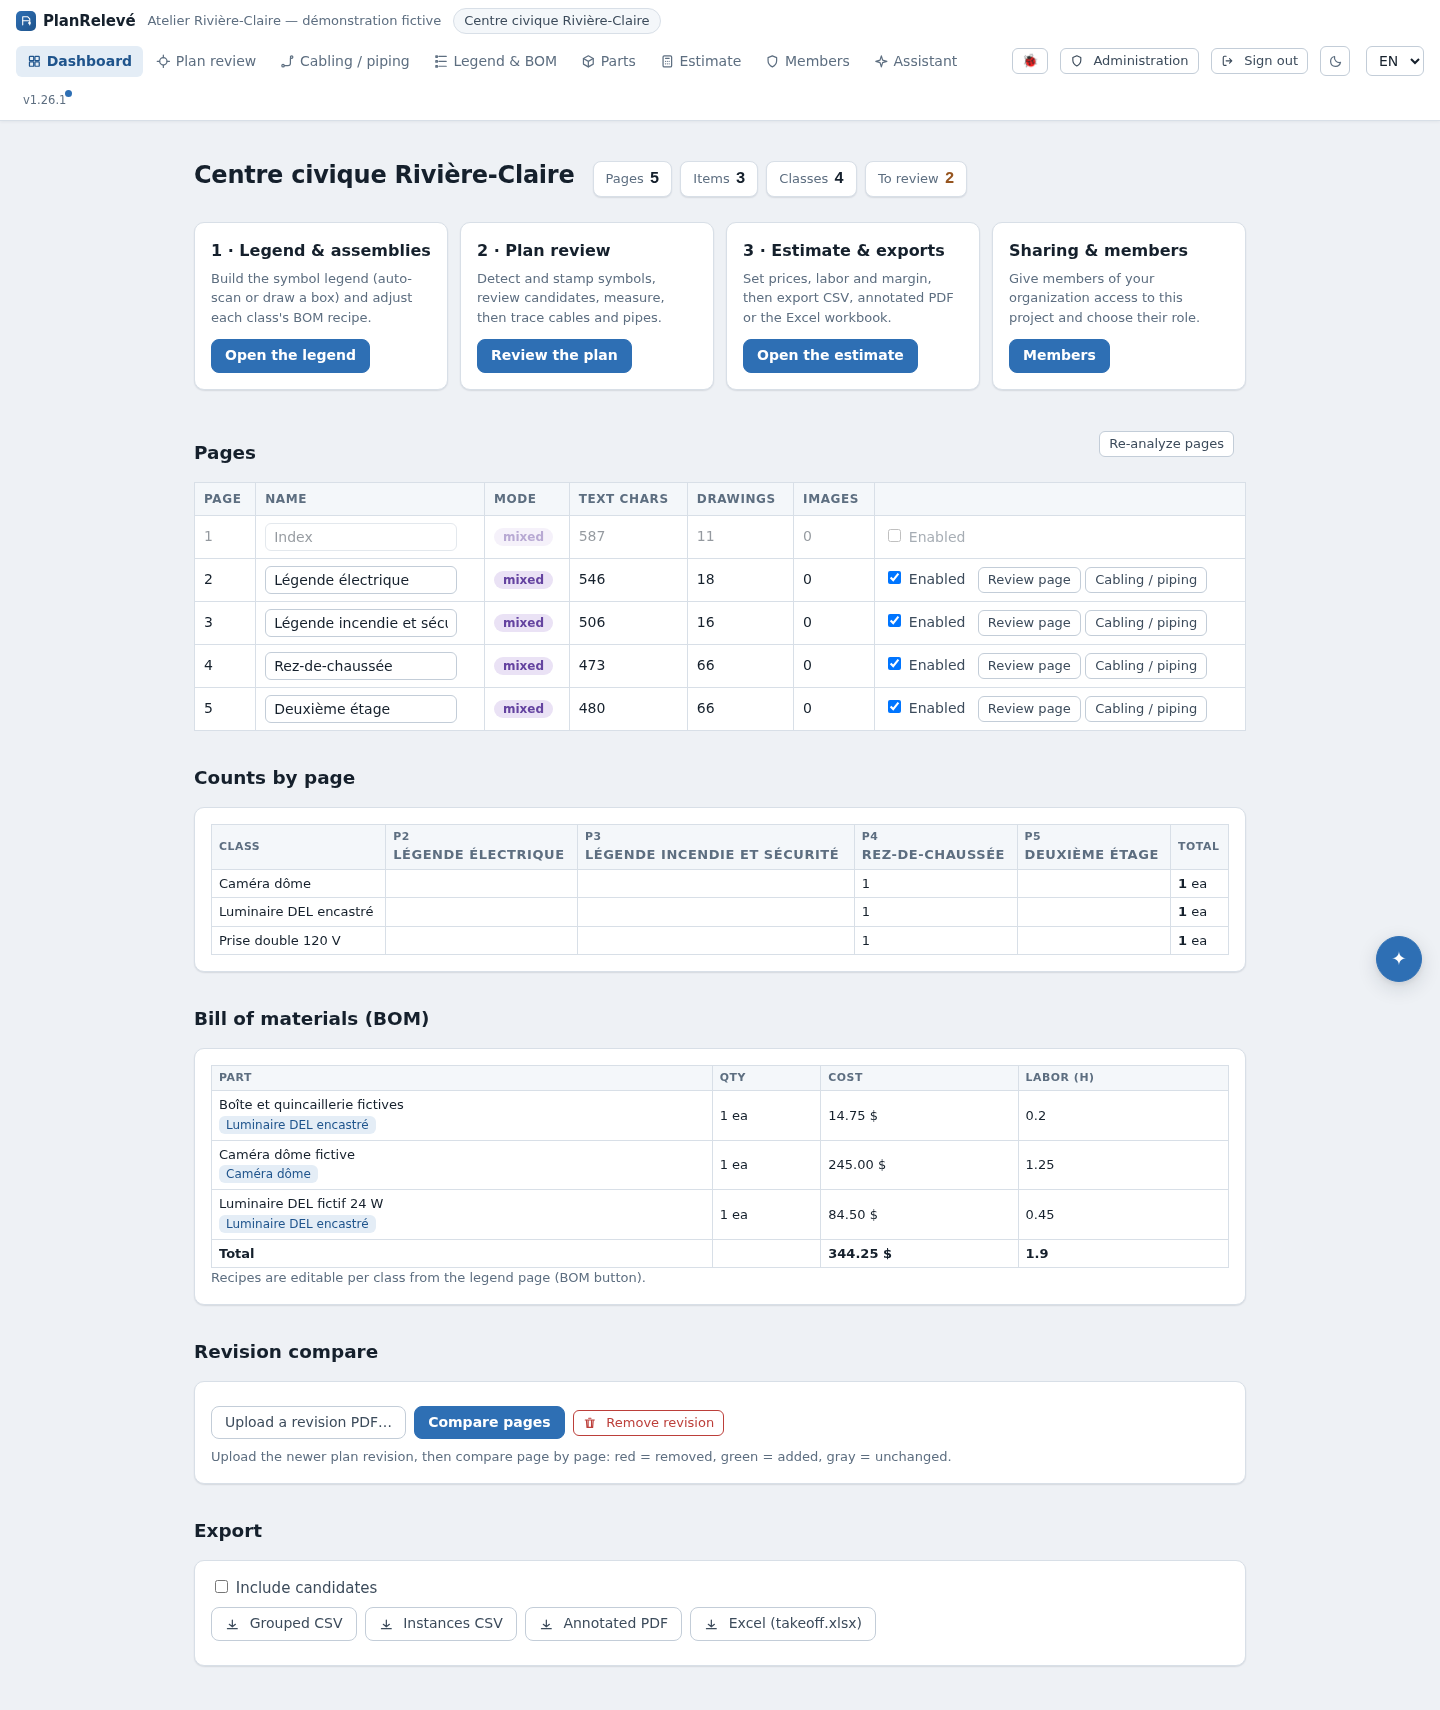
Task: Click the Sign out arrow icon
Action: click(1228, 61)
